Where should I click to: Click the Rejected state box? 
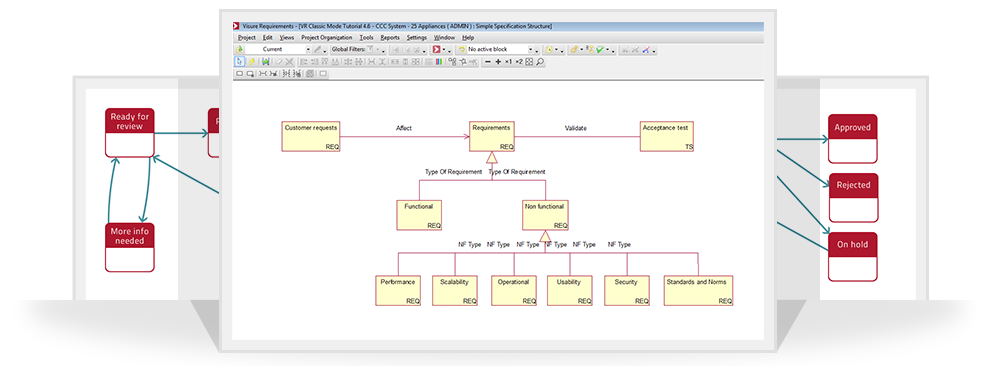click(x=853, y=198)
